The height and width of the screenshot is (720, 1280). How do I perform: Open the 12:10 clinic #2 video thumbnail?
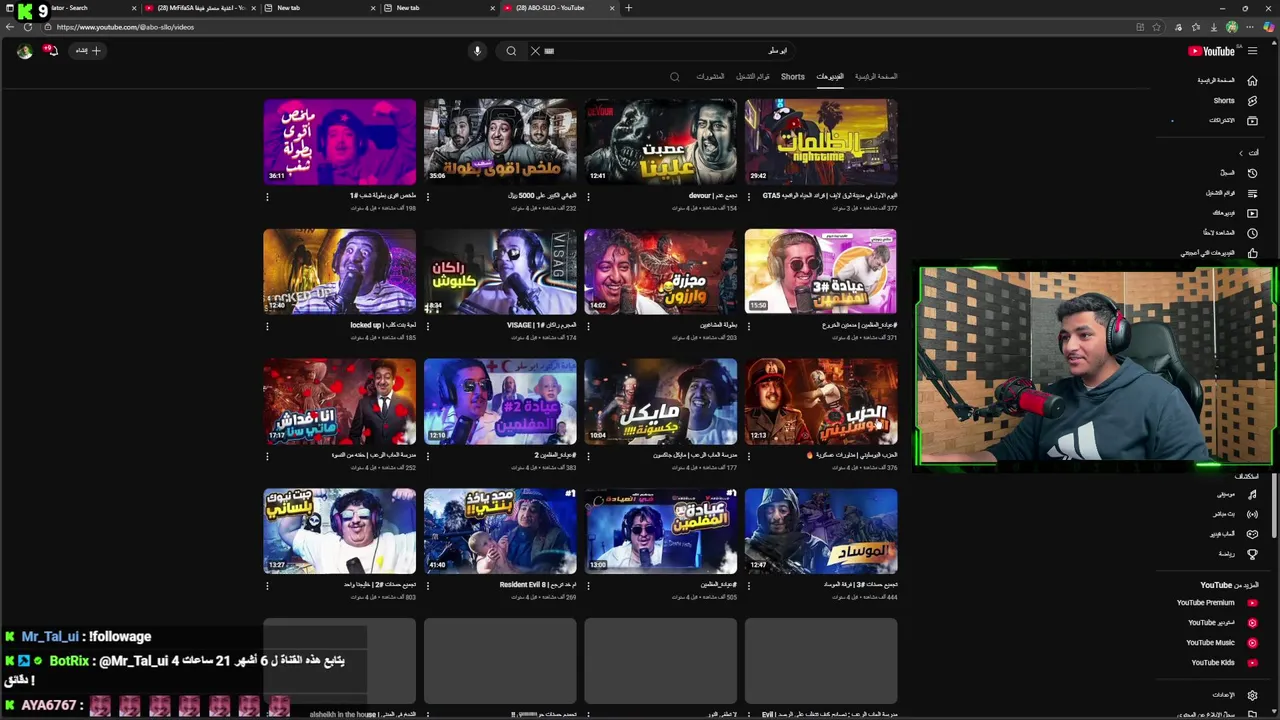pos(500,402)
